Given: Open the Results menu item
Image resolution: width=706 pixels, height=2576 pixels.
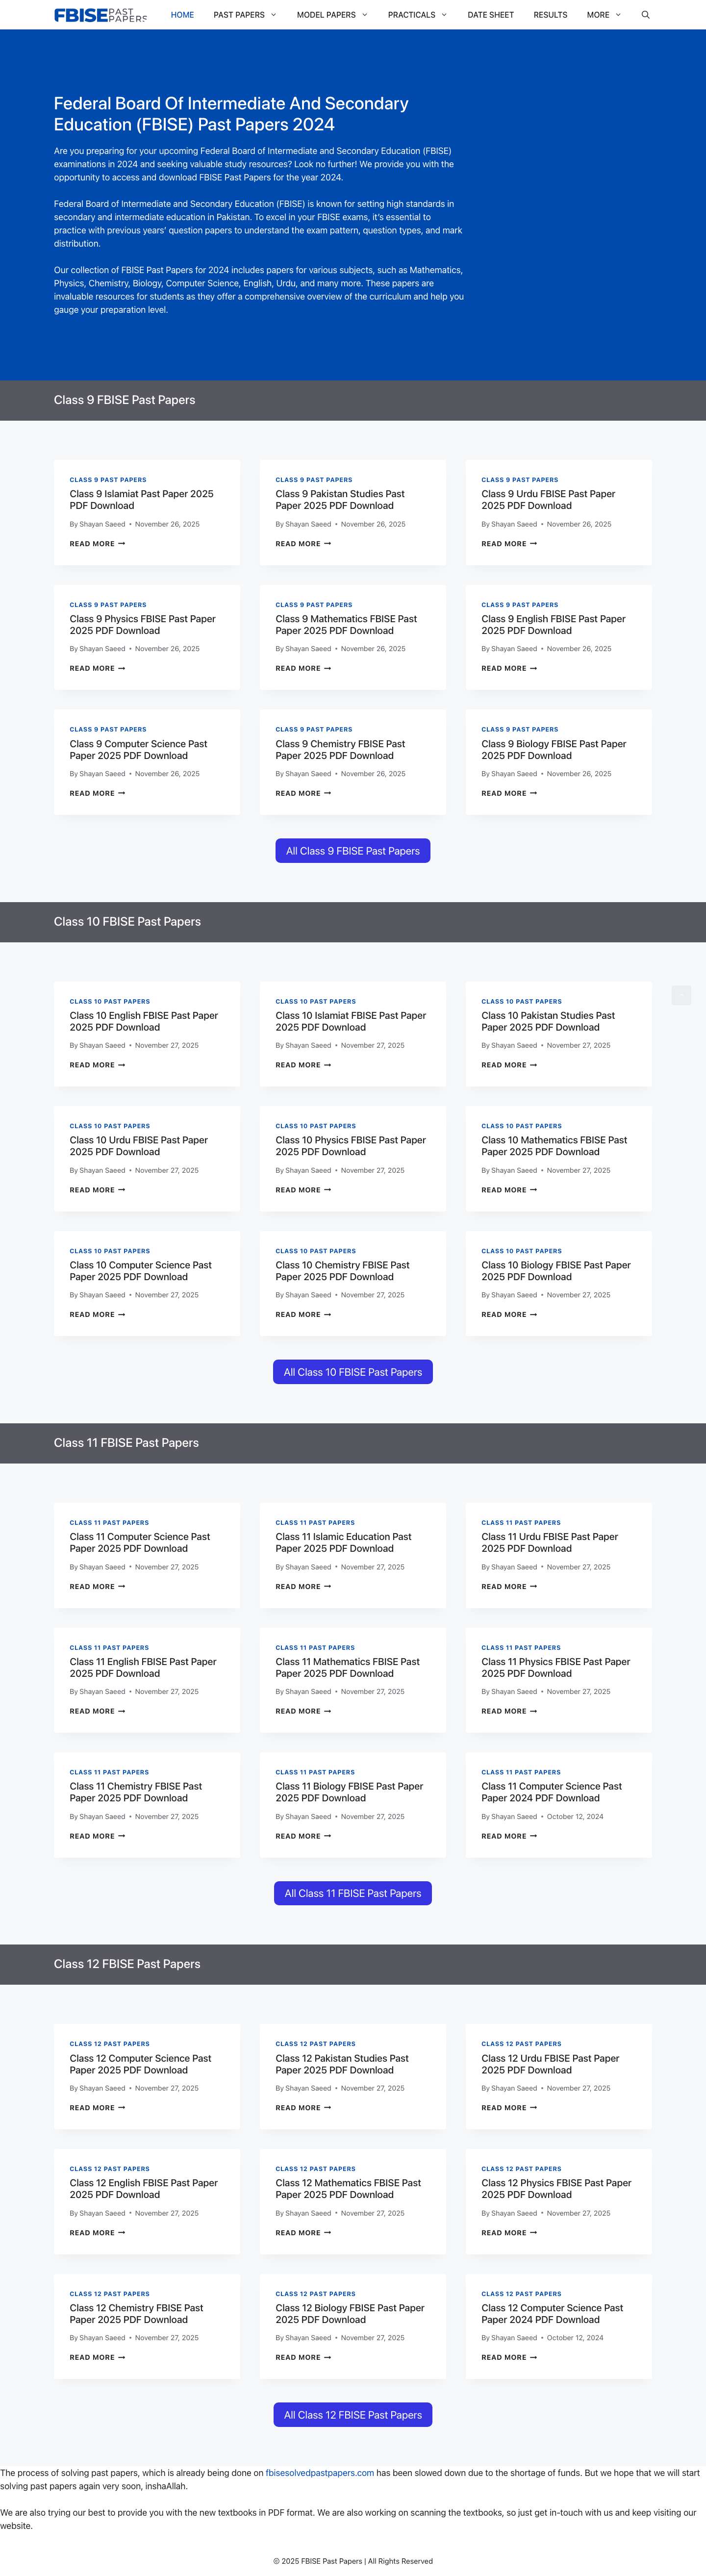Looking at the screenshot, I should point(550,15).
